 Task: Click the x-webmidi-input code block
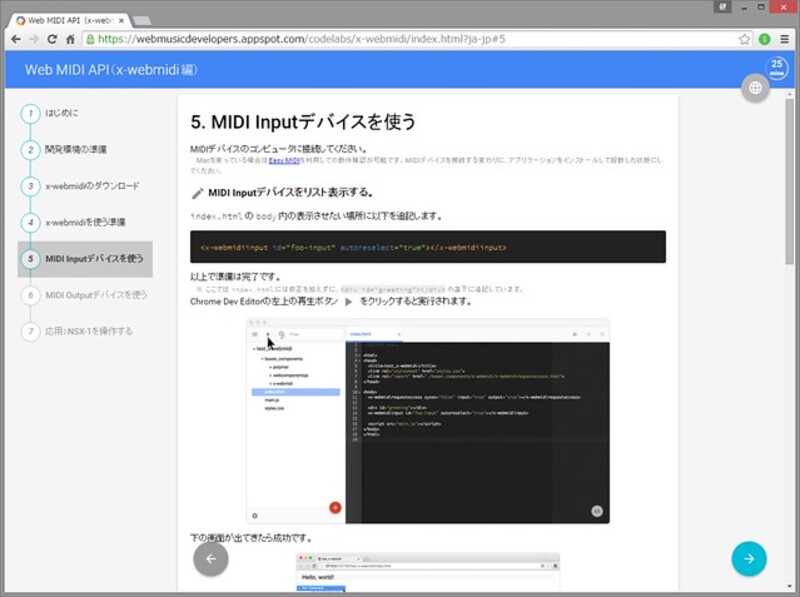428,247
